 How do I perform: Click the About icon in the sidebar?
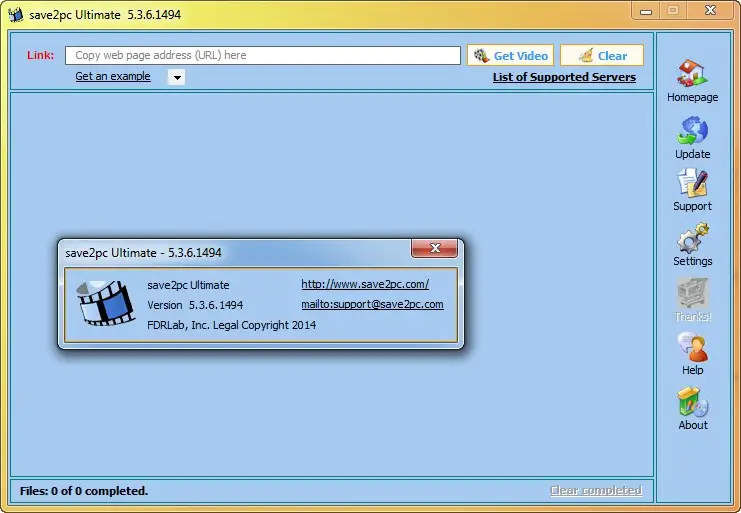click(692, 402)
